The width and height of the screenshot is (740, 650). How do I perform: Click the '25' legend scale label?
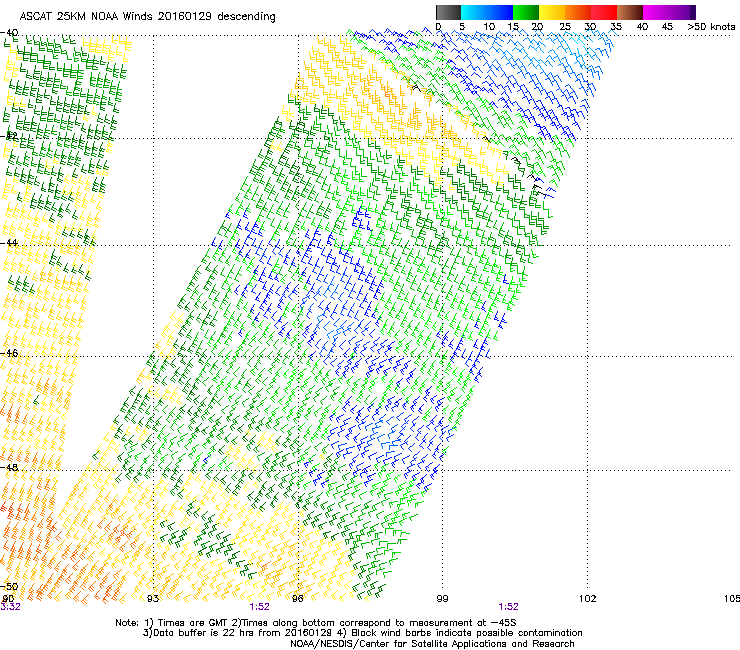coord(565,27)
